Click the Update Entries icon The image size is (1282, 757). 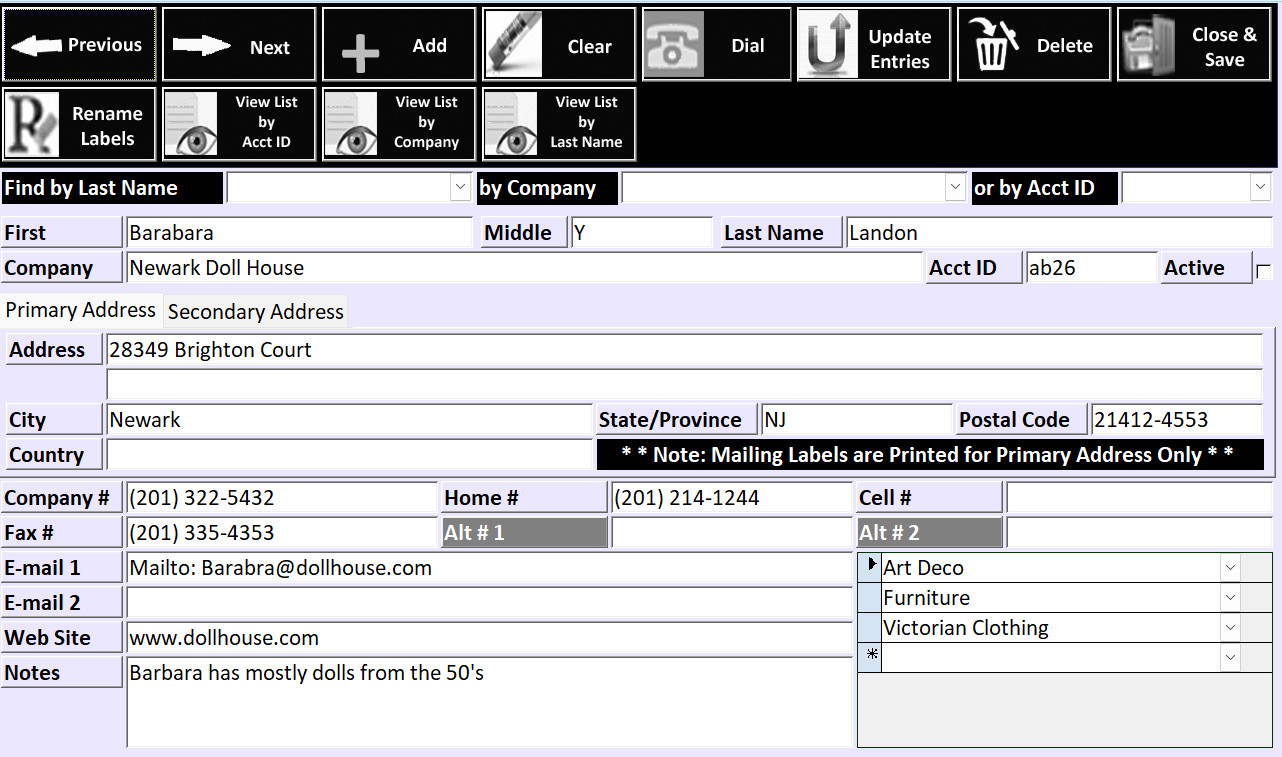click(830, 46)
